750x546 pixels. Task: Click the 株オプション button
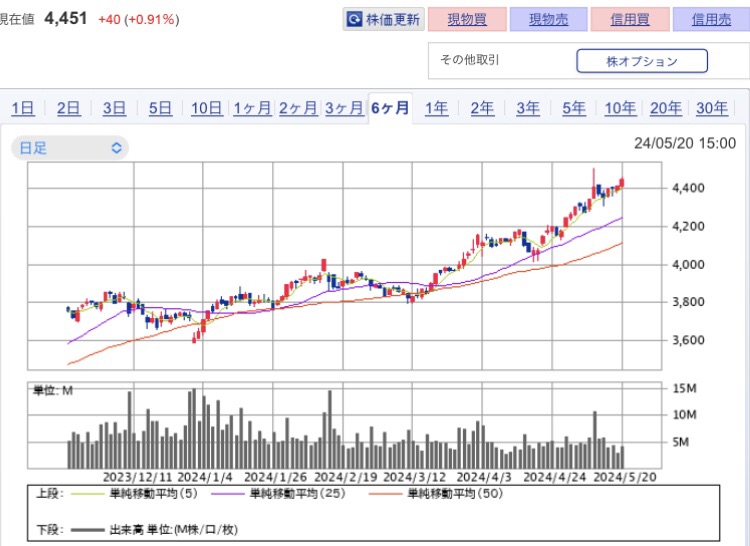click(642, 61)
